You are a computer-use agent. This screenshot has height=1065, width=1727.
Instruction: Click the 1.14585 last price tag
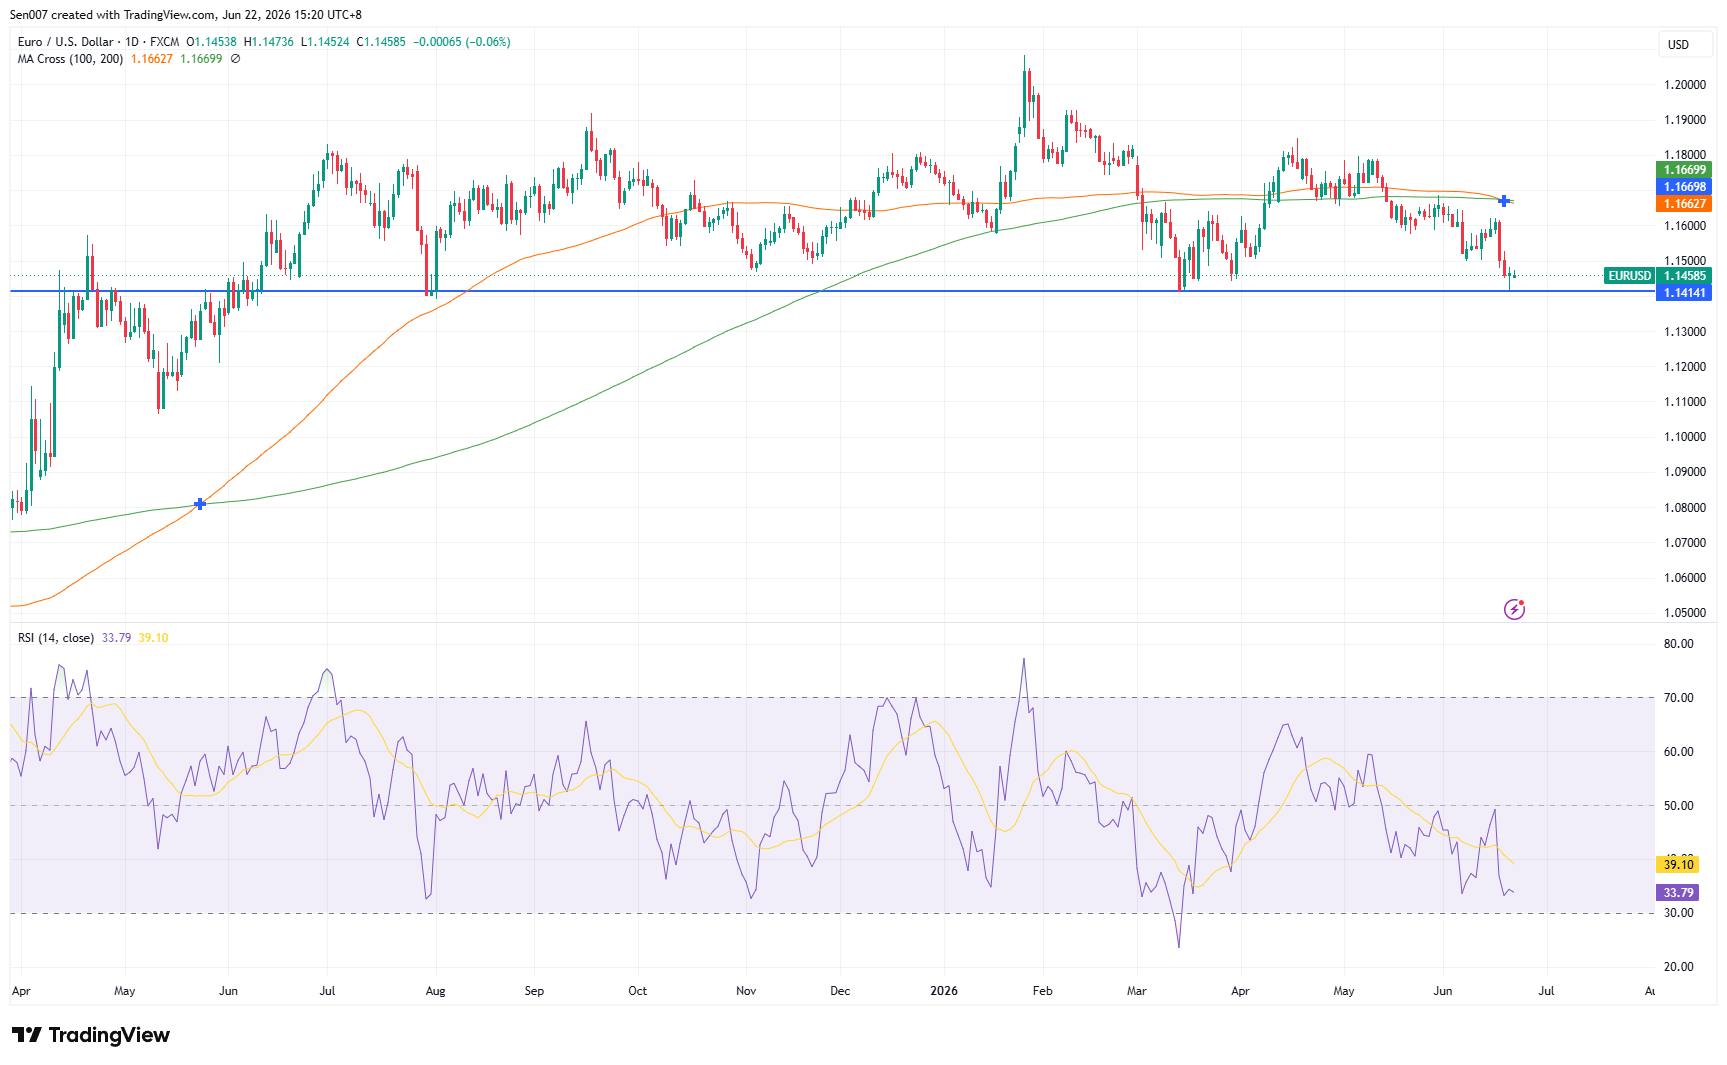pos(1684,276)
